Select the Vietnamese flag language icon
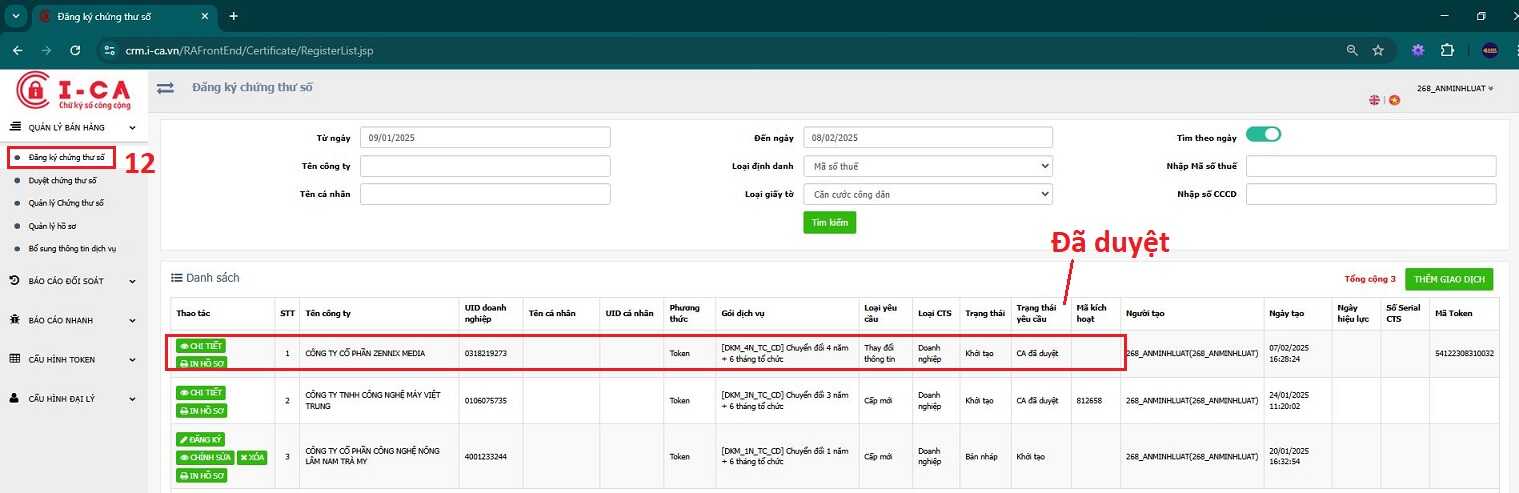1519x493 pixels. [1395, 100]
